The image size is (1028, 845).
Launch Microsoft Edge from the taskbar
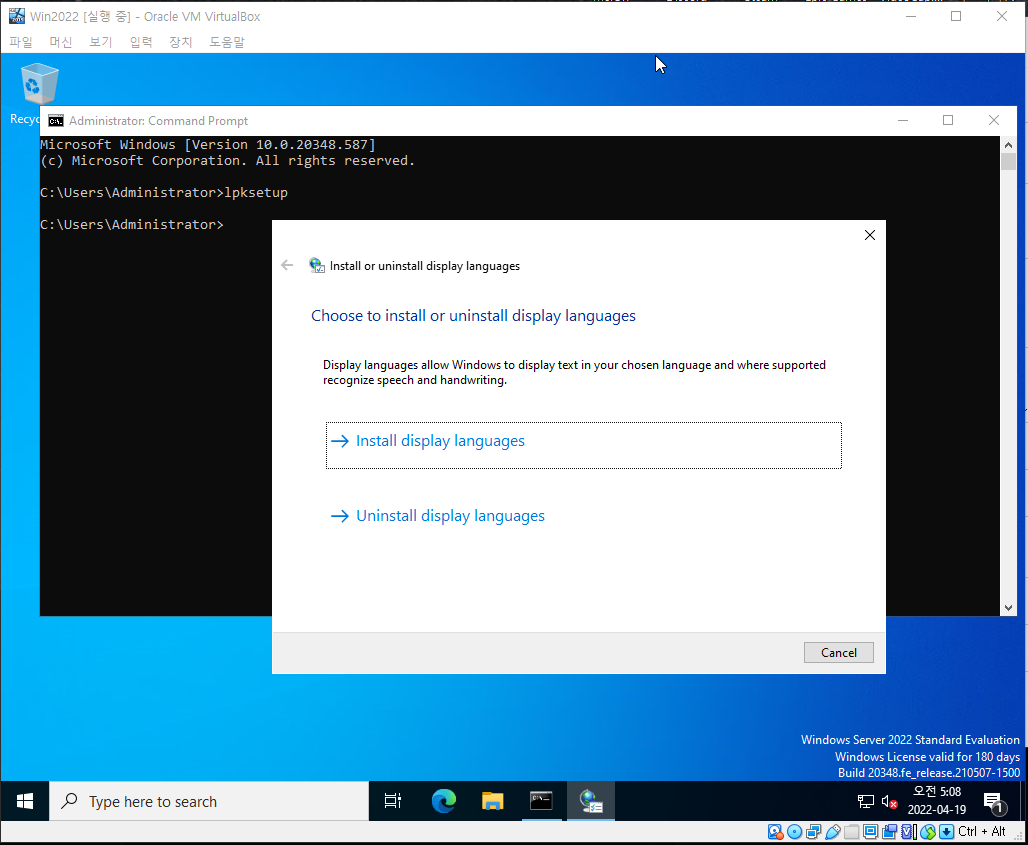pos(444,801)
